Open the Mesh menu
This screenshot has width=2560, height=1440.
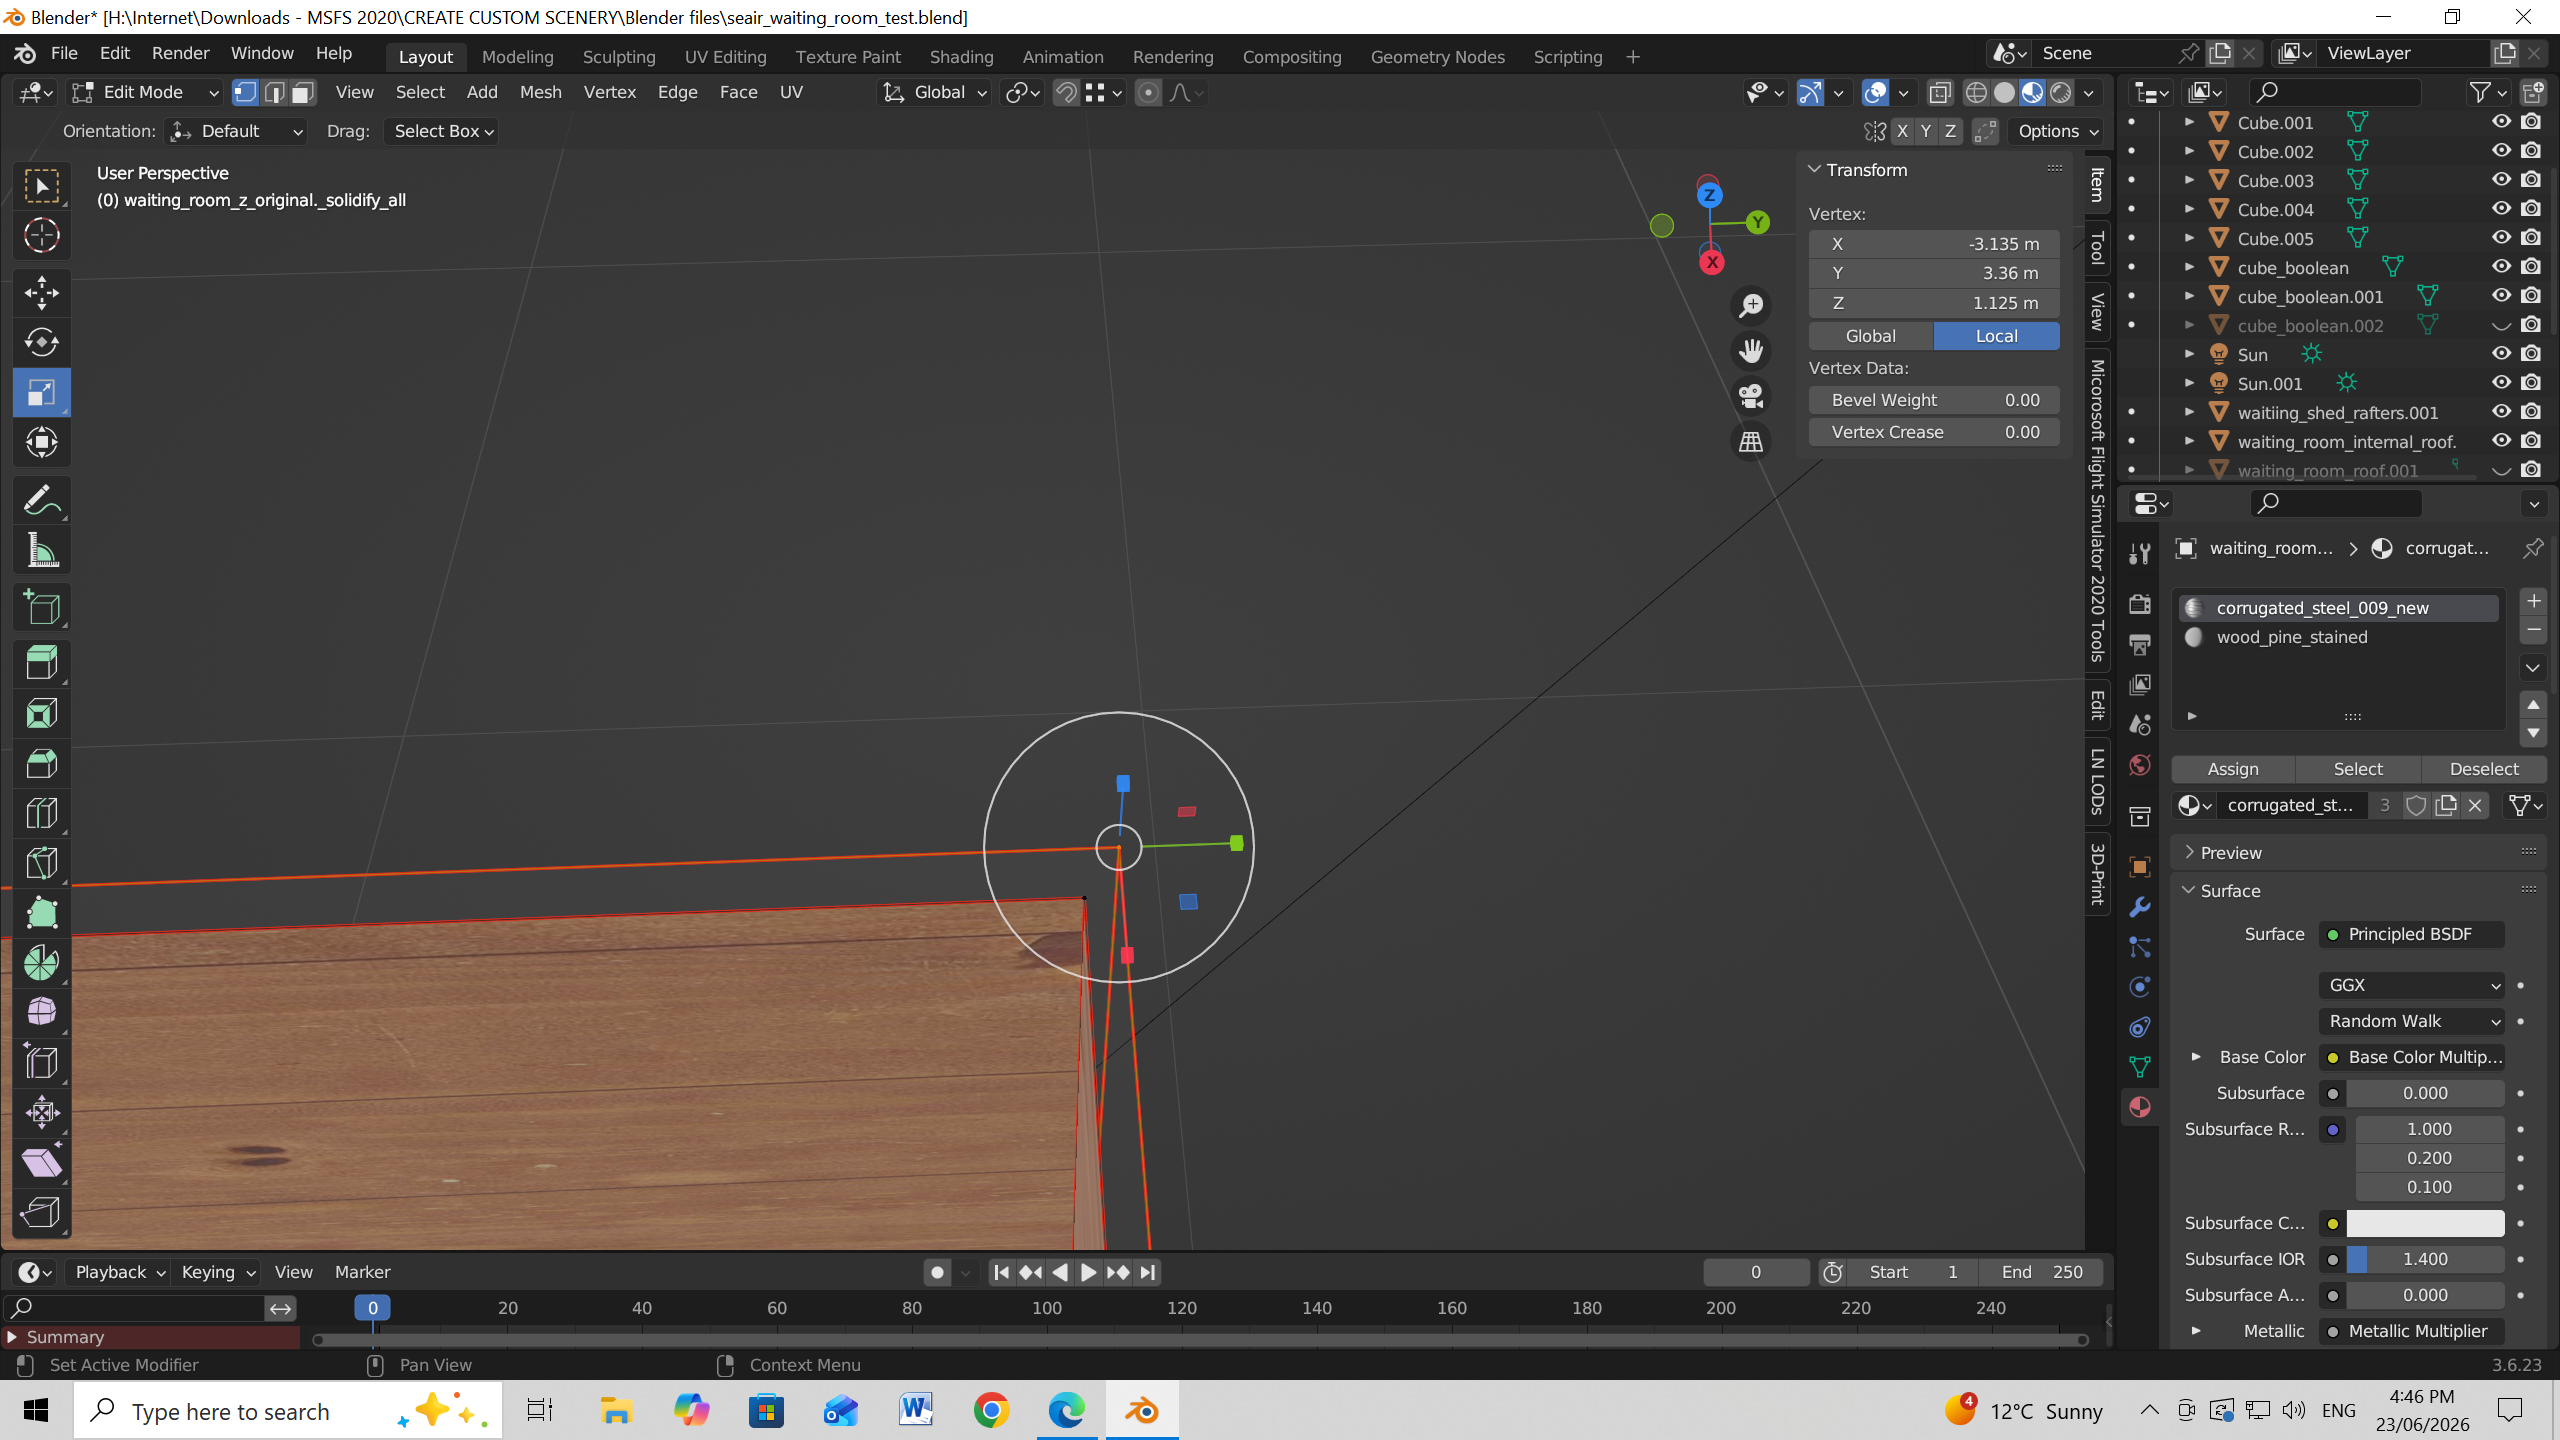[540, 92]
